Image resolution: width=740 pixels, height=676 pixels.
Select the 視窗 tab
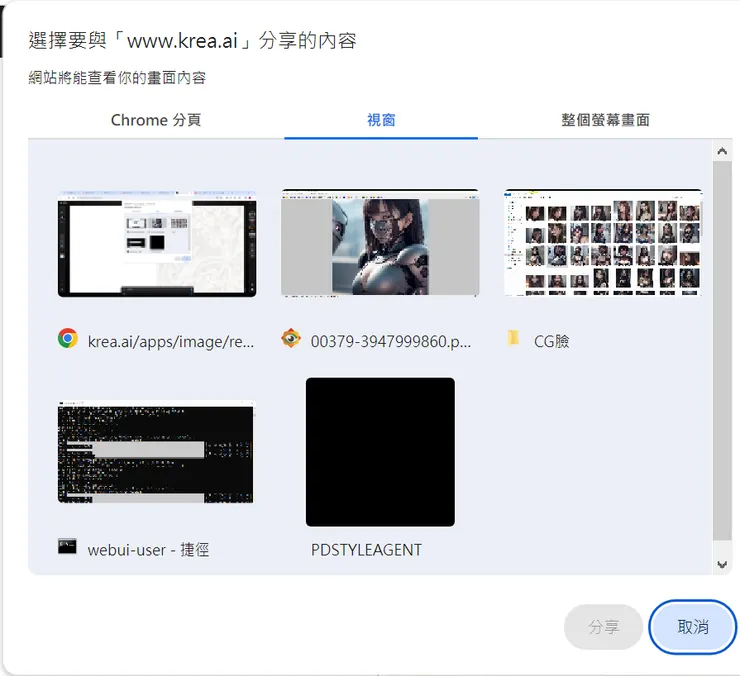(381, 120)
